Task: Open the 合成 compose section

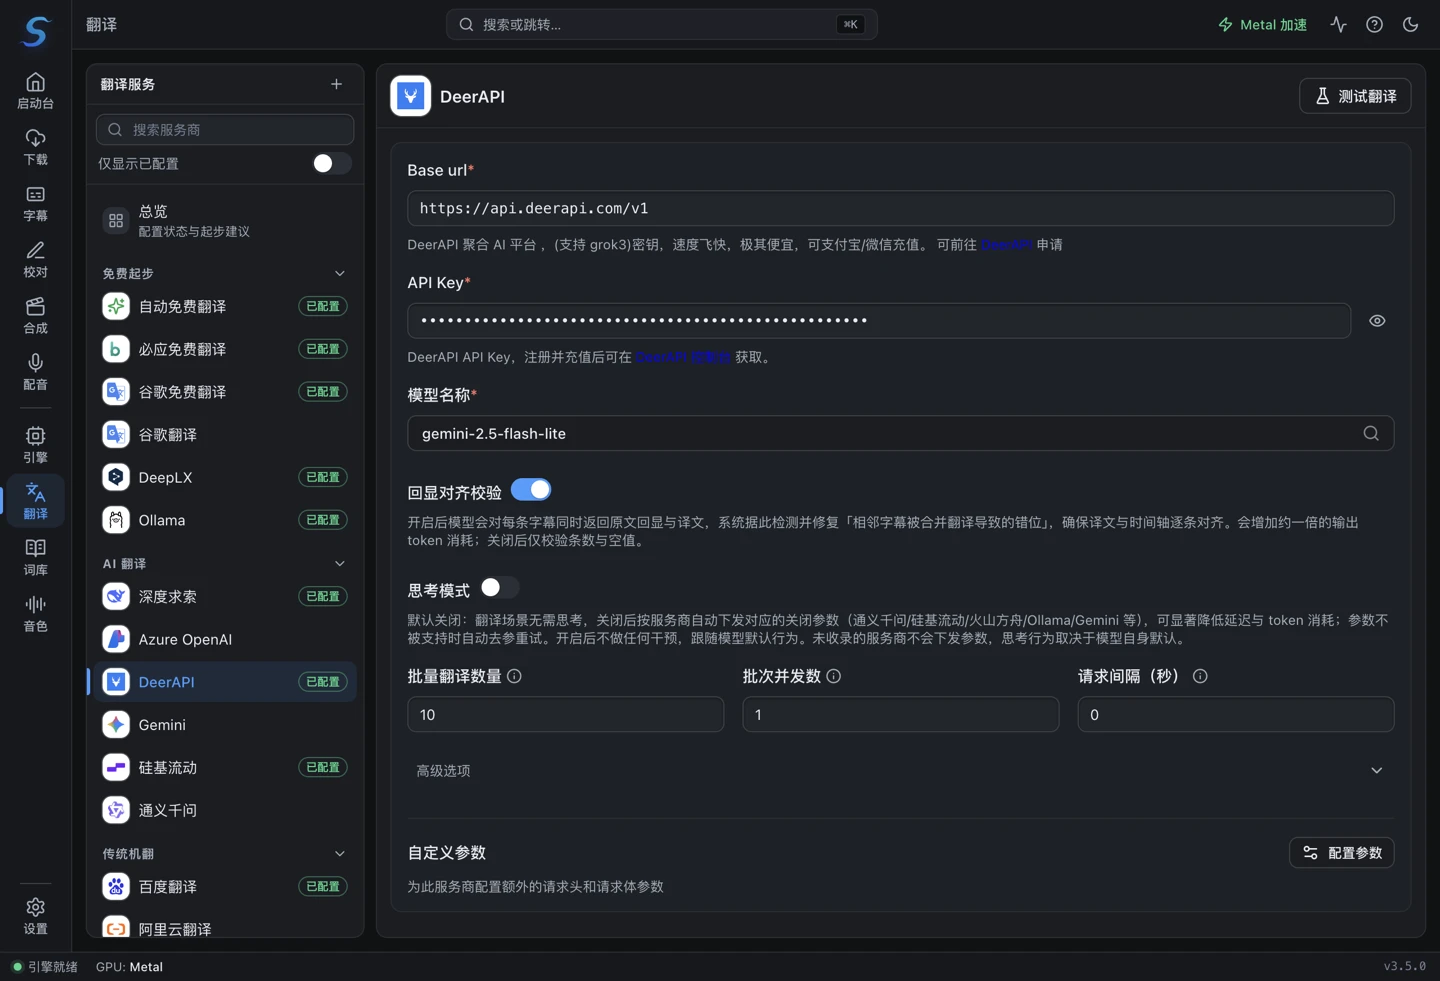Action: tap(35, 314)
